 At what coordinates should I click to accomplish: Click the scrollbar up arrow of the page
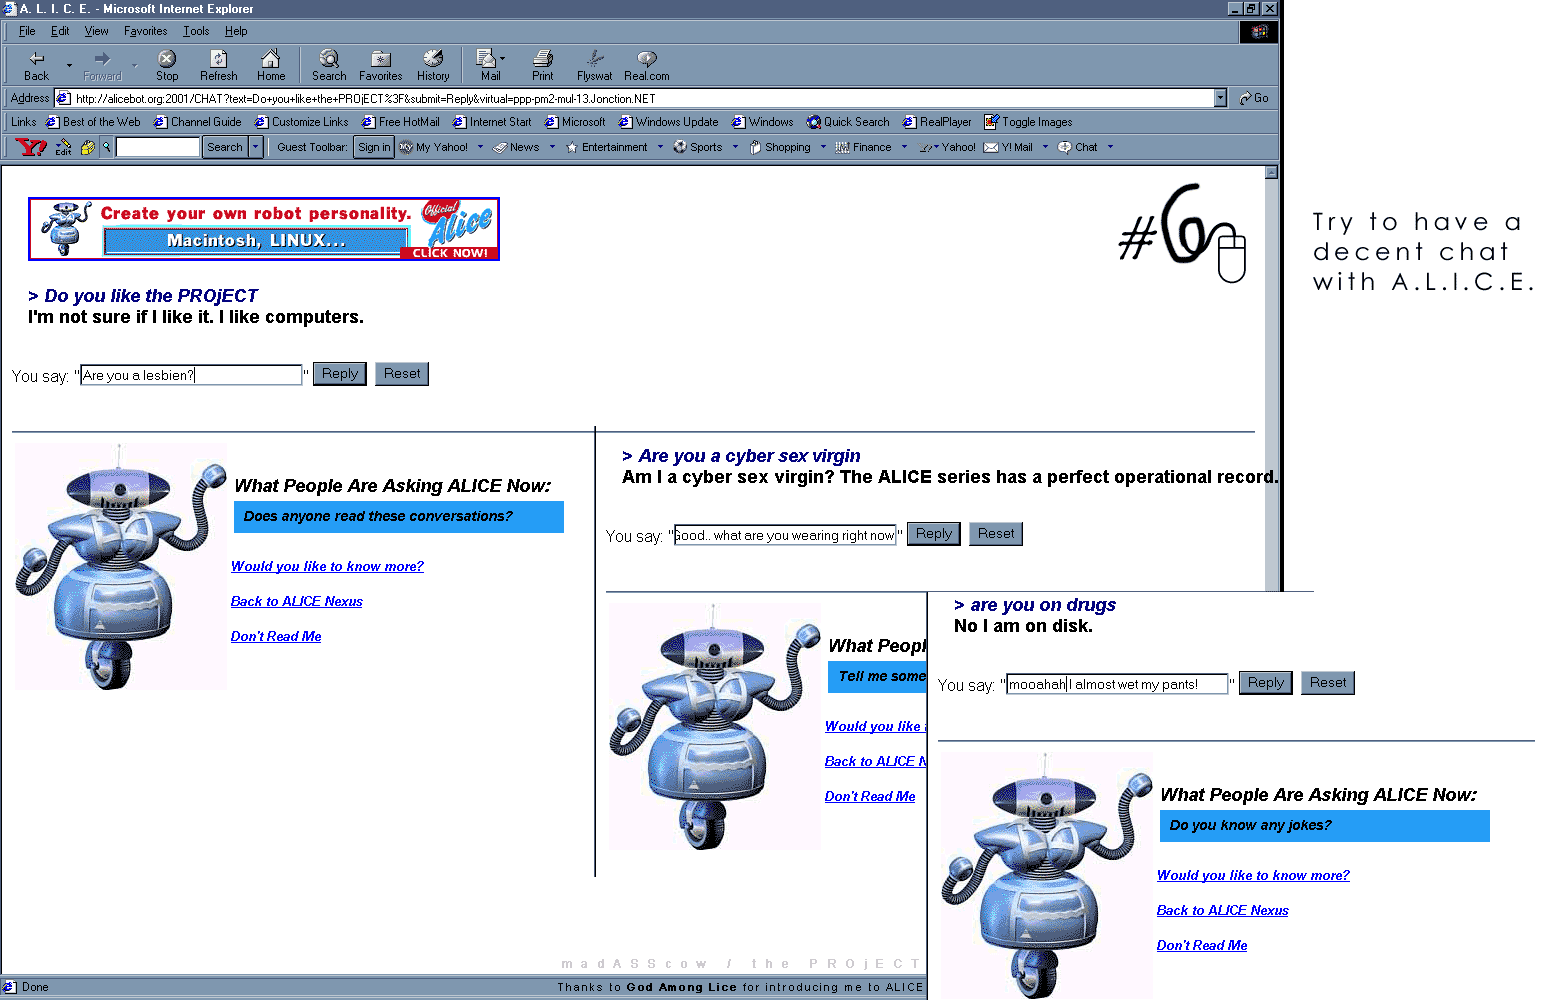[x=1271, y=172]
